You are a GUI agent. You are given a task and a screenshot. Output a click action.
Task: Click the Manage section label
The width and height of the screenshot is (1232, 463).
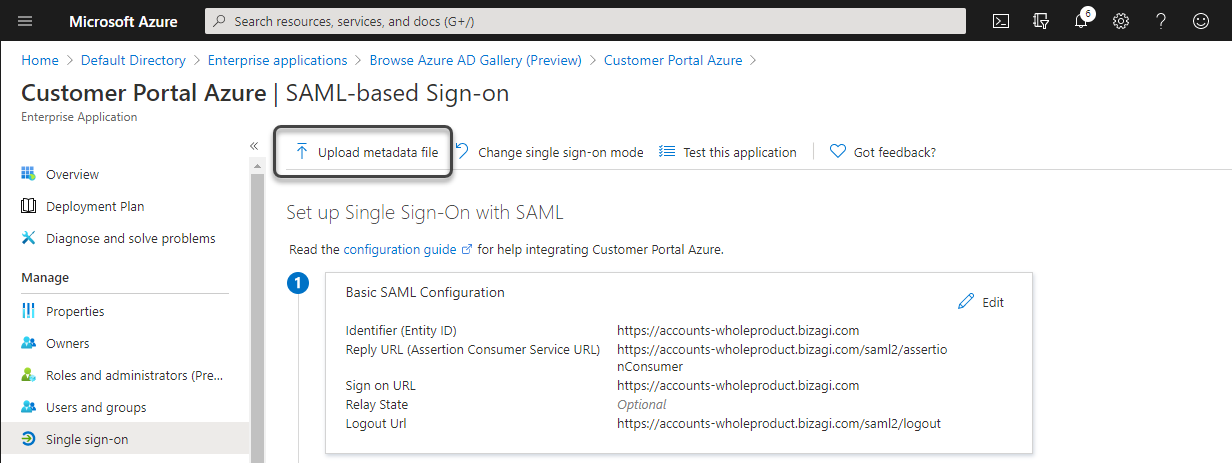[x=45, y=277]
